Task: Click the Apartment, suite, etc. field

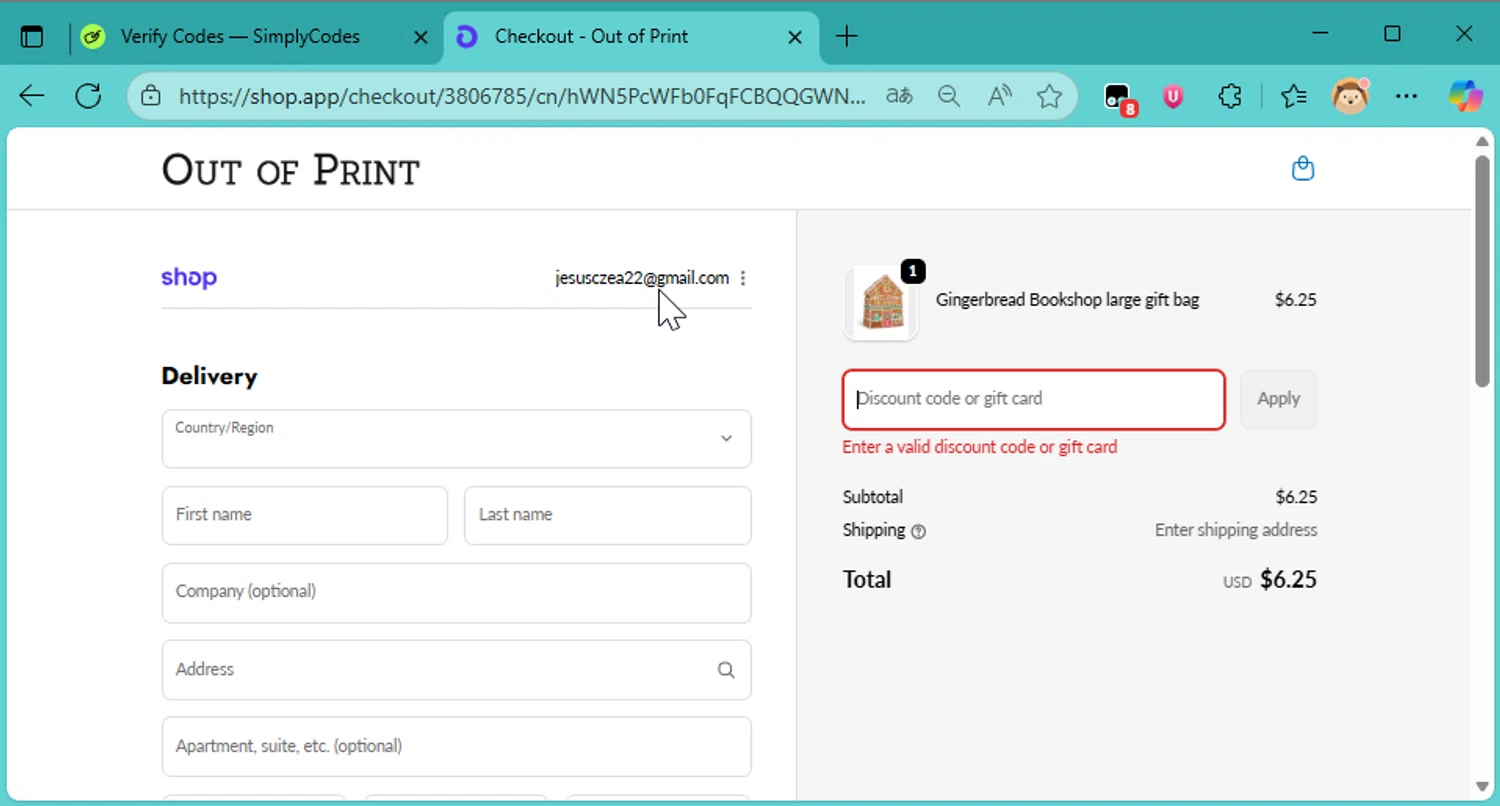Action: [456, 746]
